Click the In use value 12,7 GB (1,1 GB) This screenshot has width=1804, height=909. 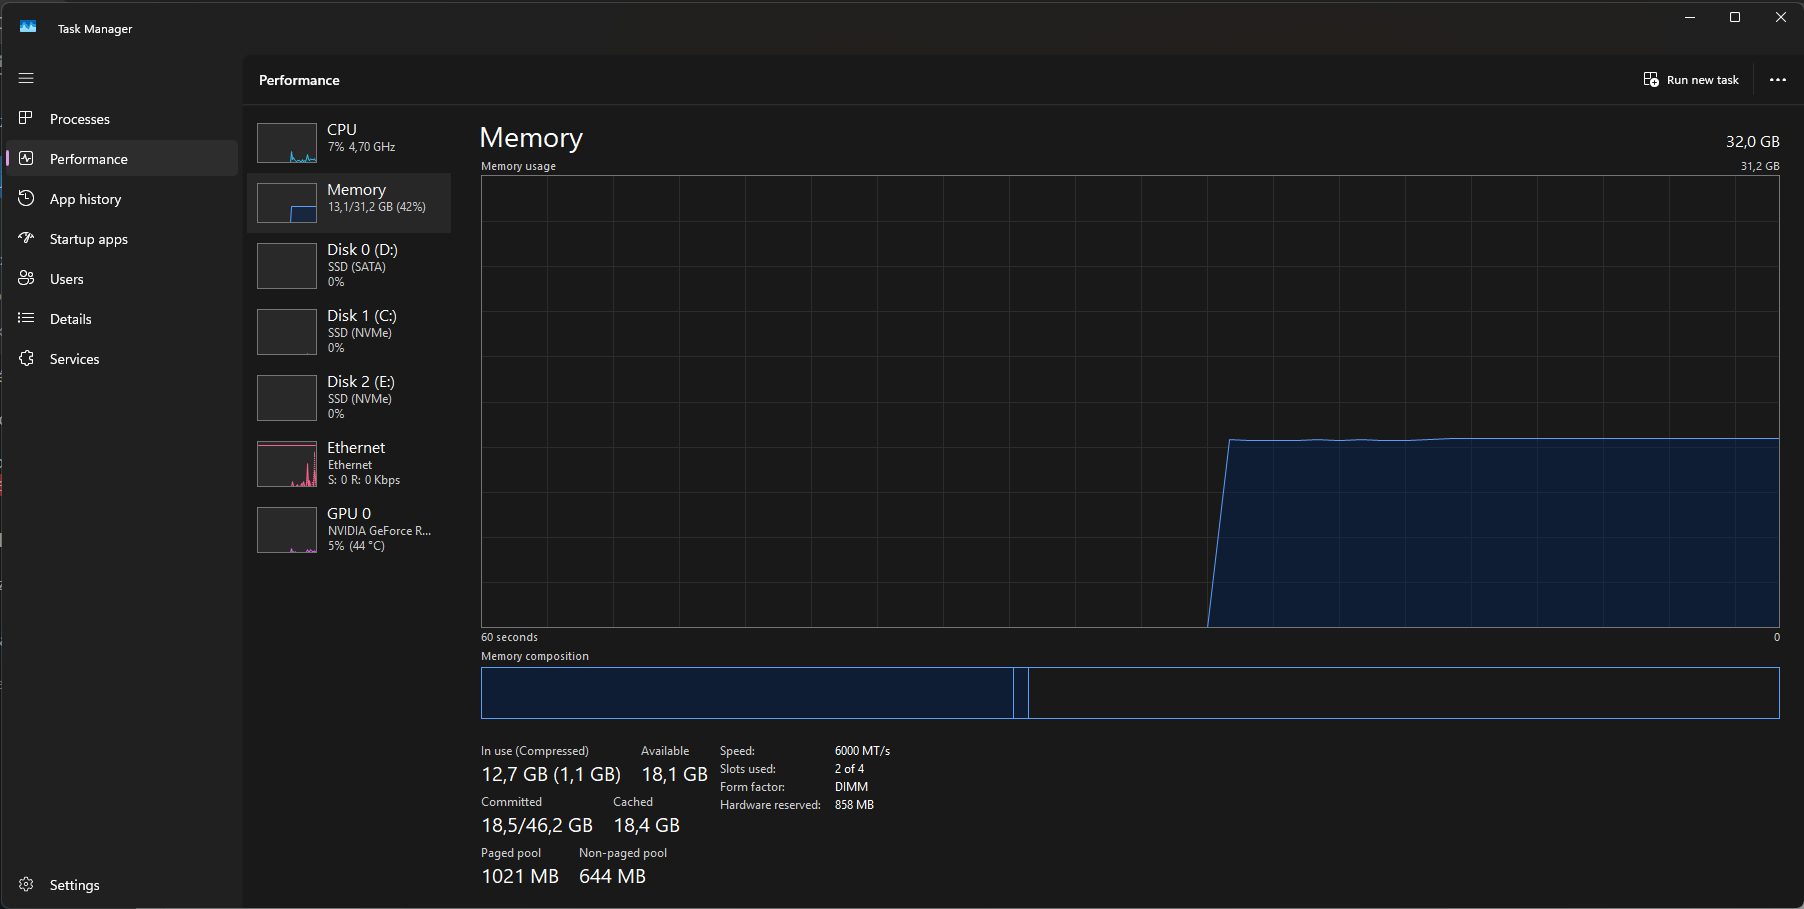pos(551,775)
